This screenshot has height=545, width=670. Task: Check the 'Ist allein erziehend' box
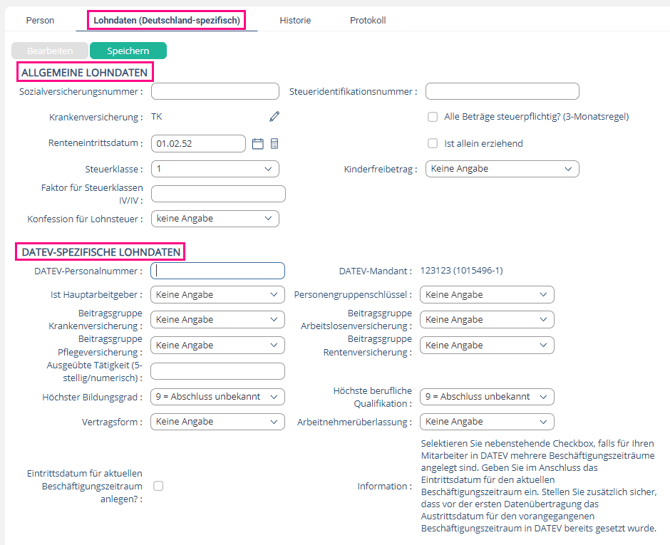[433, 143]
